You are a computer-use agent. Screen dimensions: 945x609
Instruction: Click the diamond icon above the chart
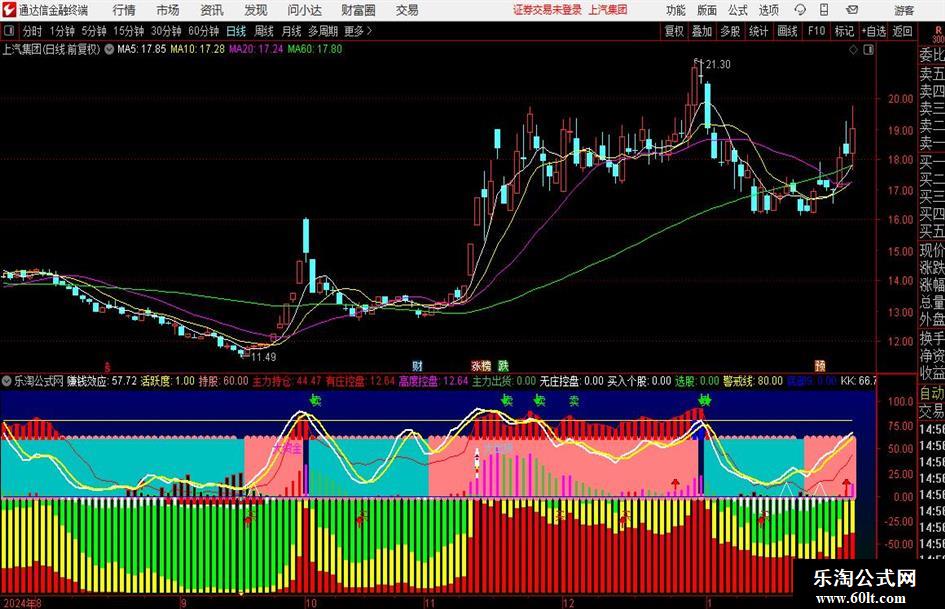click(x=853, y=49)
